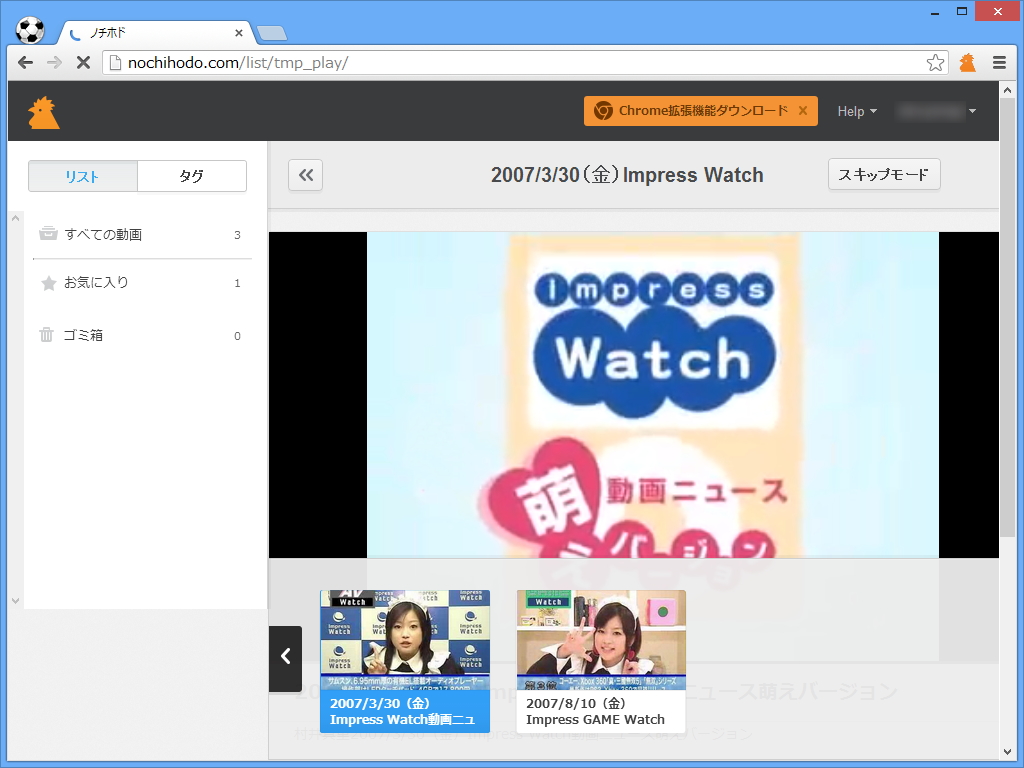This screenshot has width=1024, height=768.
Task: Click the stop loading icon
Action: click(x=83, y=62)
